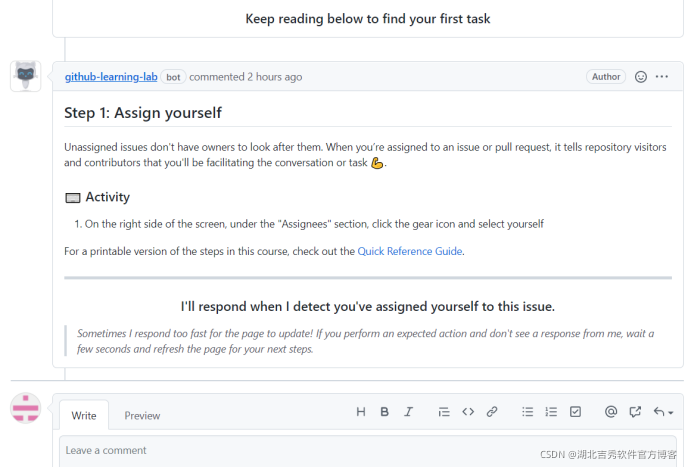Click the Leave a comment field
Screen dimensions: 692x468
[x=368, y=451]
